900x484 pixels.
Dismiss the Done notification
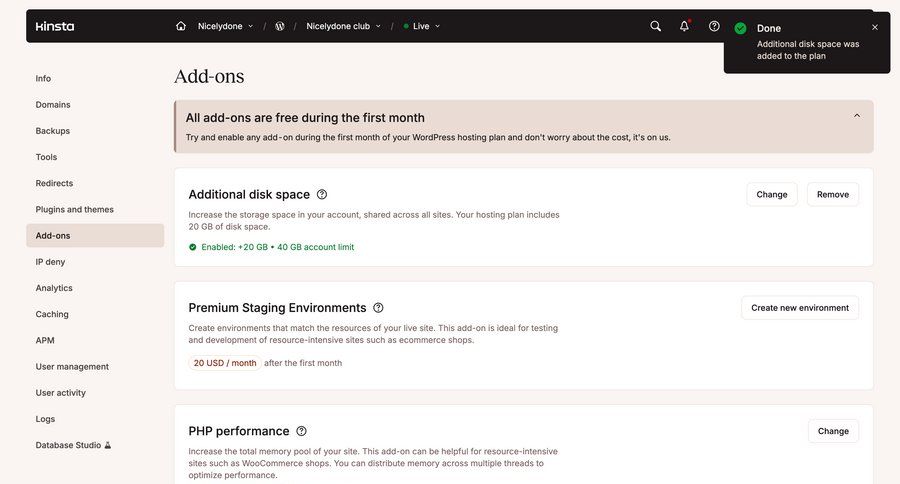click(875, 27)
